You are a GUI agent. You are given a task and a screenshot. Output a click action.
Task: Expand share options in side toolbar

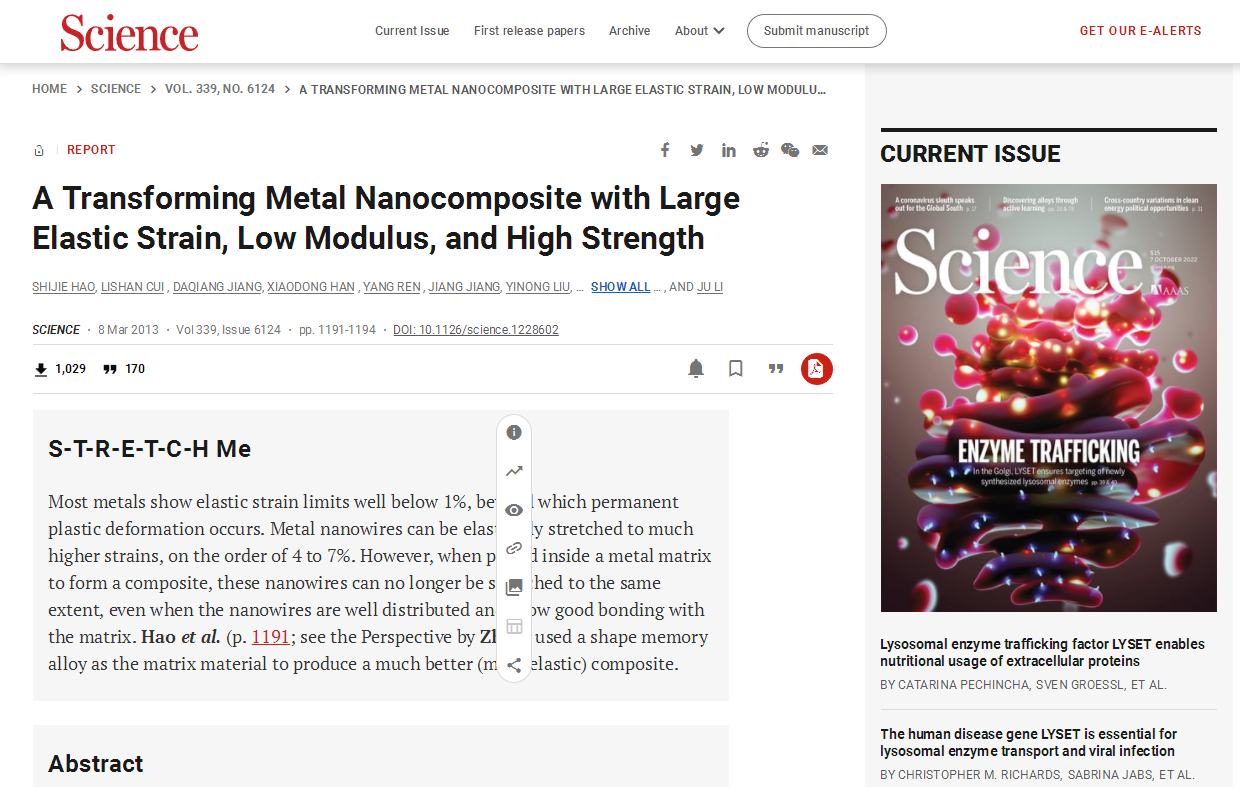pos(514,665)
